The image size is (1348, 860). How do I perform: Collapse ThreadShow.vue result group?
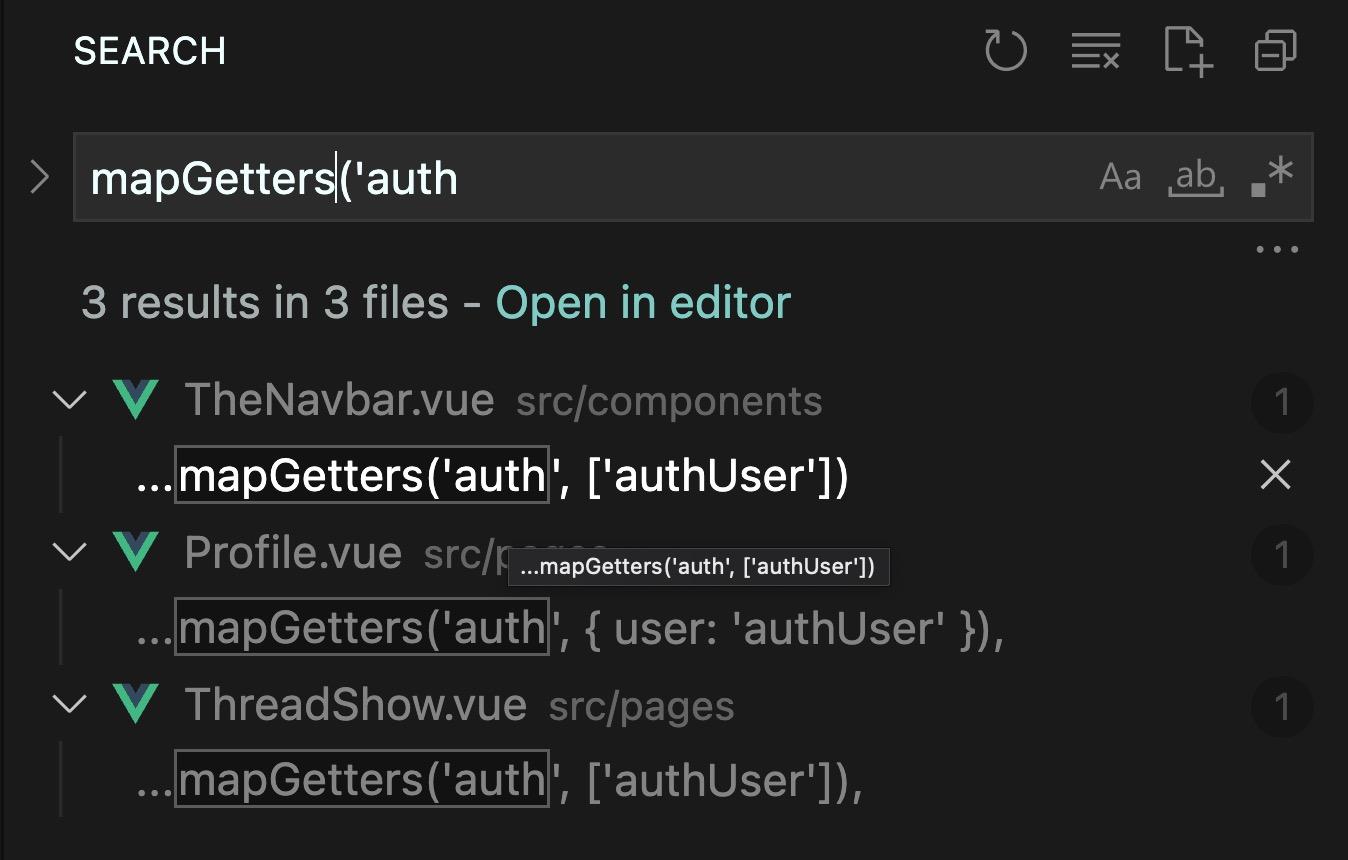click(69, 705)
